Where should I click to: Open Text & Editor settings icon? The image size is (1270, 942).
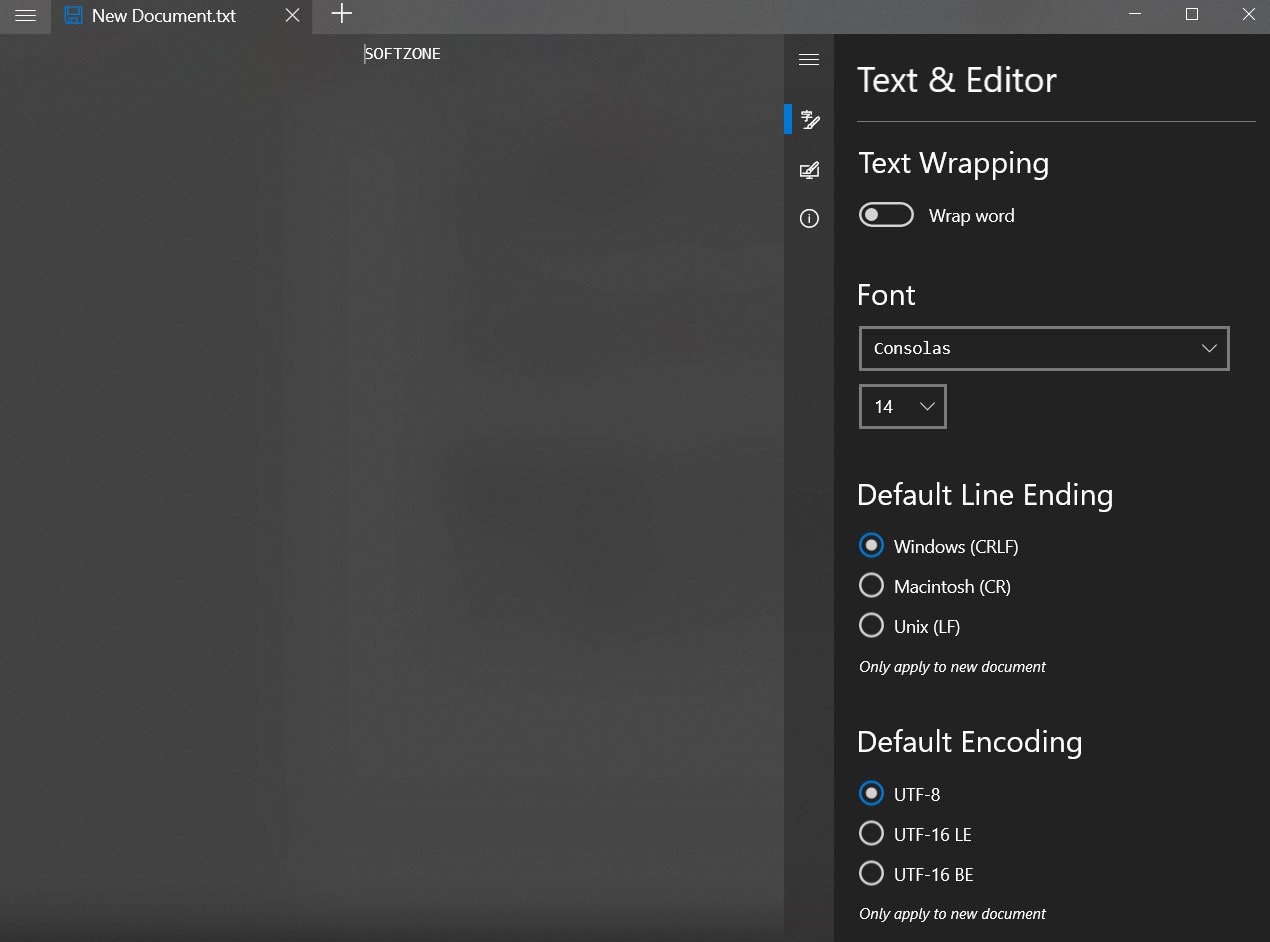[x=810, y=120]
